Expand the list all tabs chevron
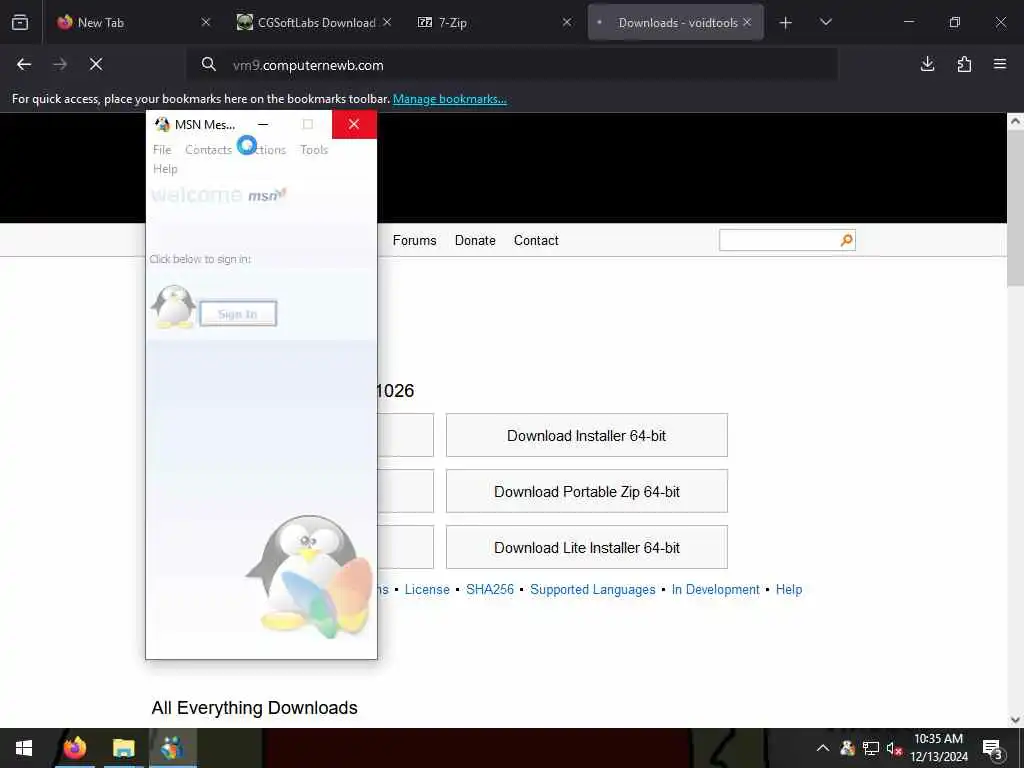Image resolution: width=1024 pixels, height=768 pixels. click(825, 22)
